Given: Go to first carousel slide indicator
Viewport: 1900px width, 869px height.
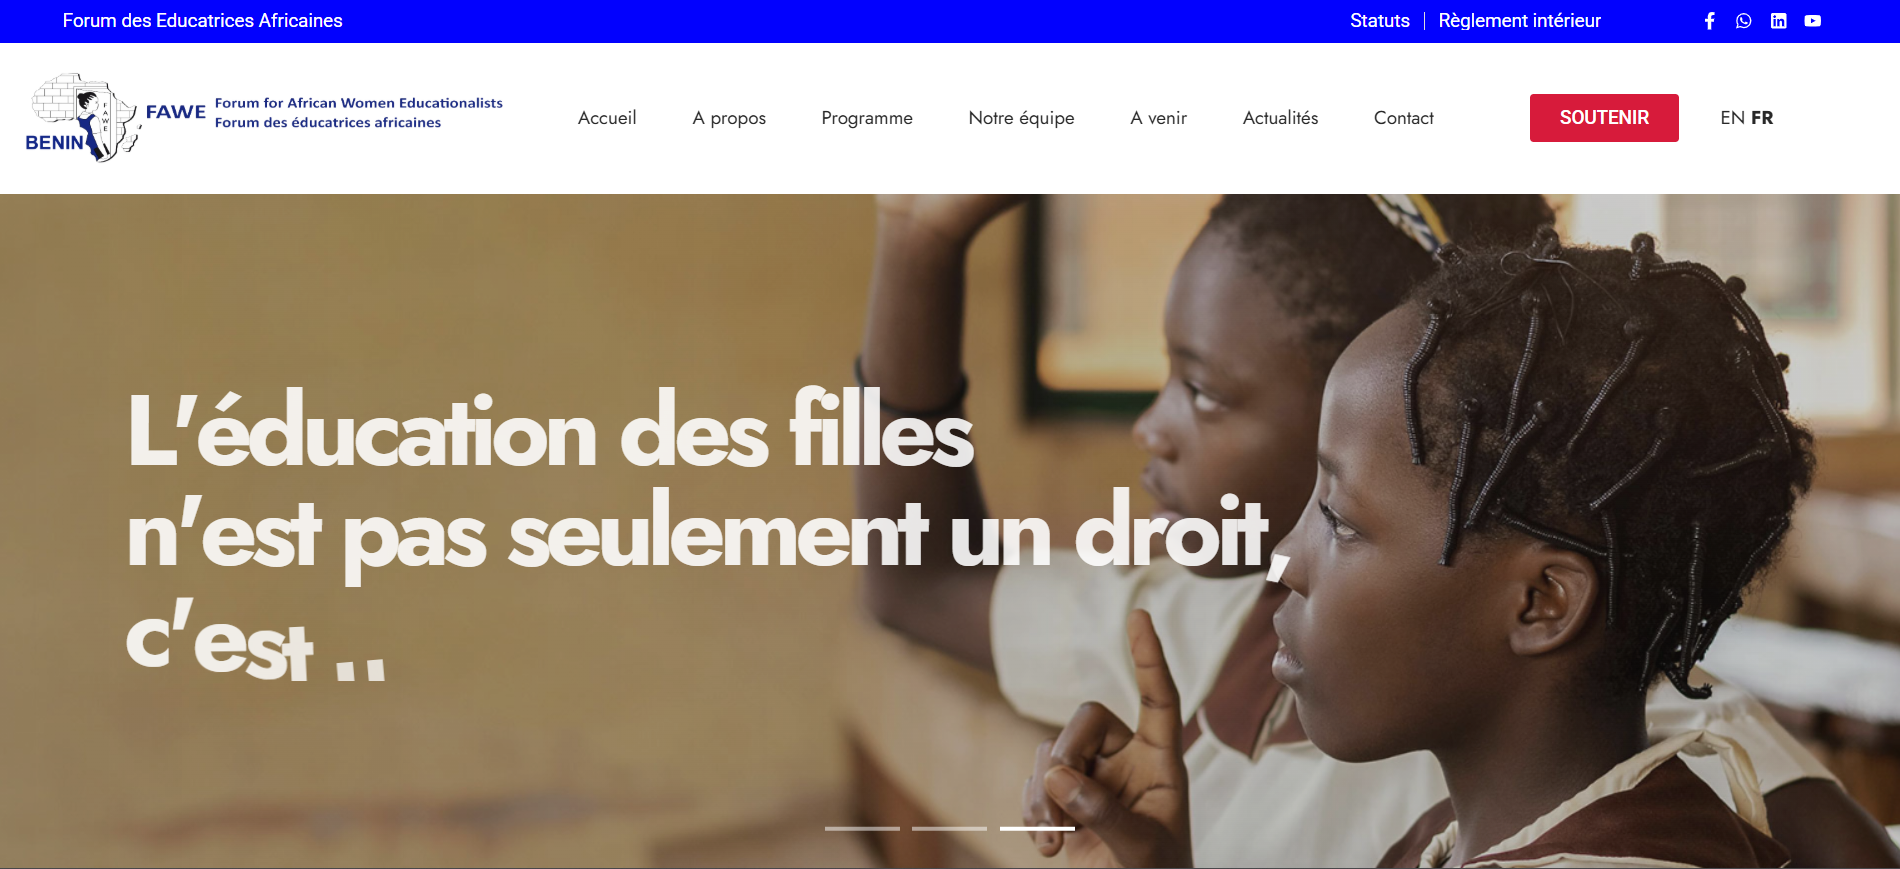Looking at the screenshot, I should pos(862,828).
